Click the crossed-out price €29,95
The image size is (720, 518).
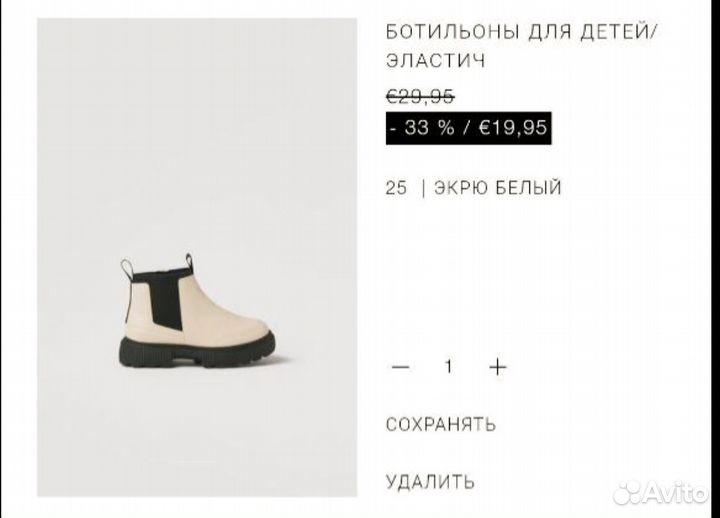pos(420,96)
